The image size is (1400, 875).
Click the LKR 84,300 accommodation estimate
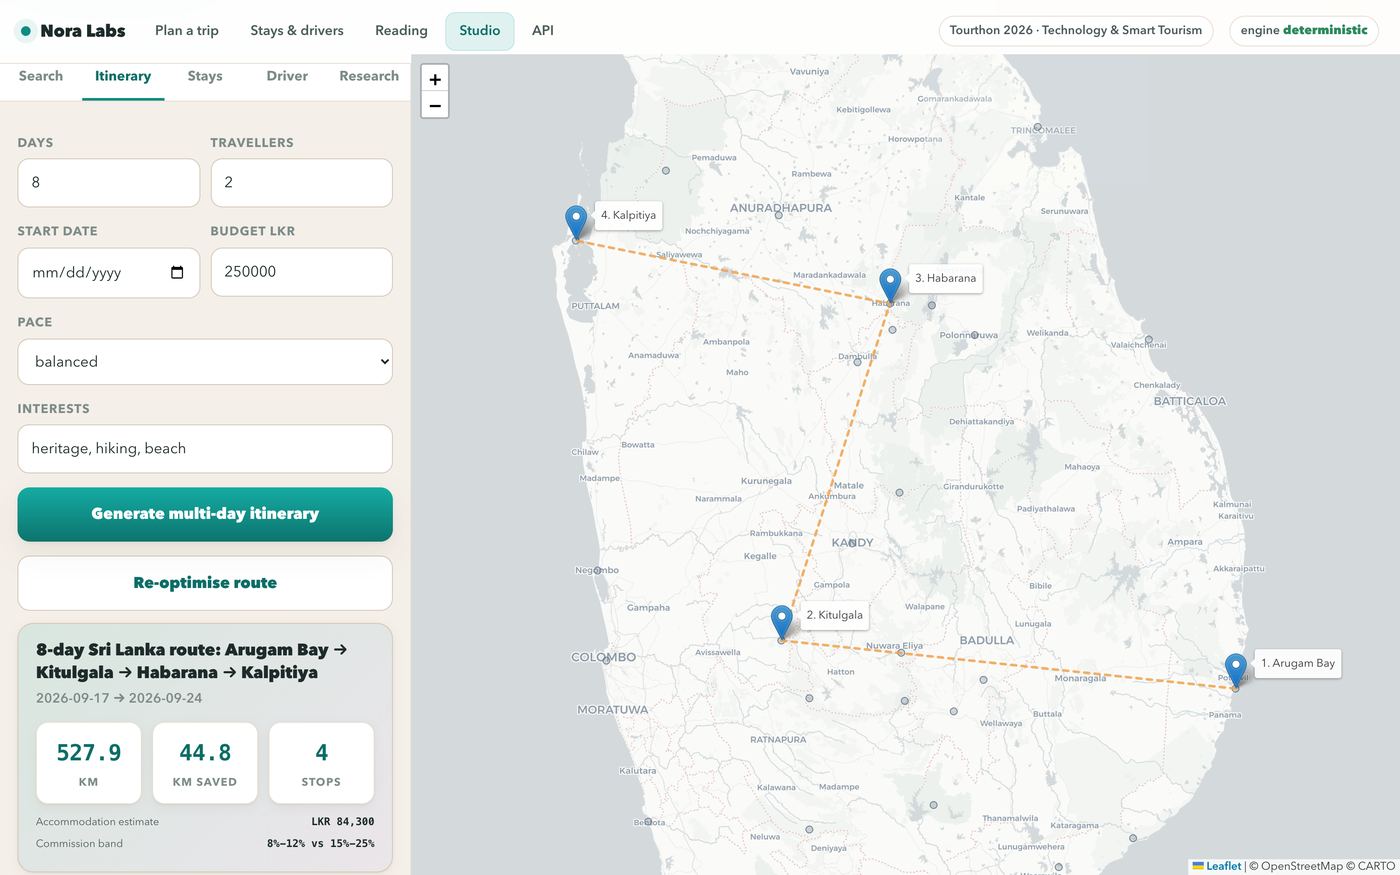click(343, 822)
